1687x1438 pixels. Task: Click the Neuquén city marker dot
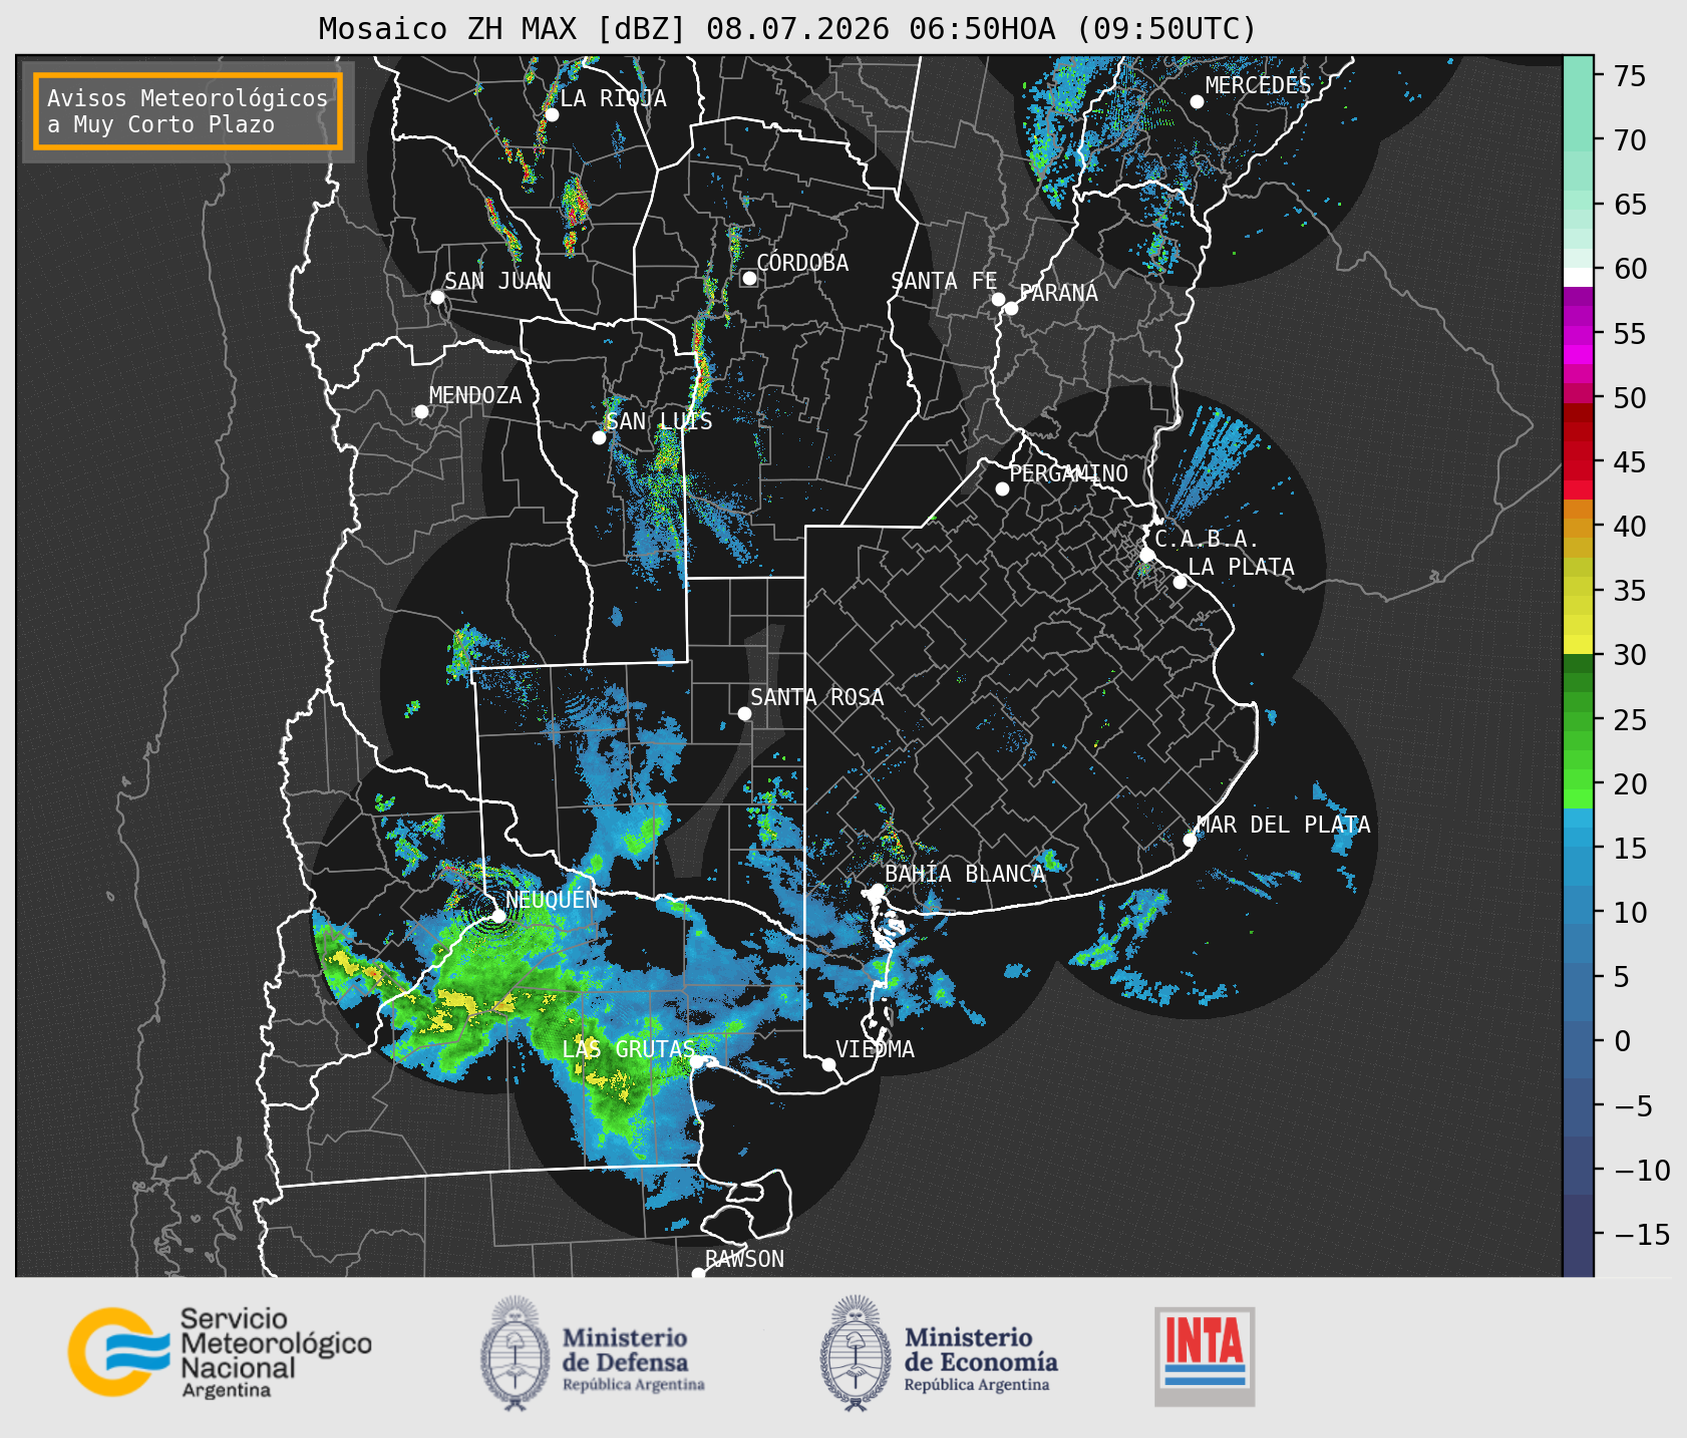498,916
